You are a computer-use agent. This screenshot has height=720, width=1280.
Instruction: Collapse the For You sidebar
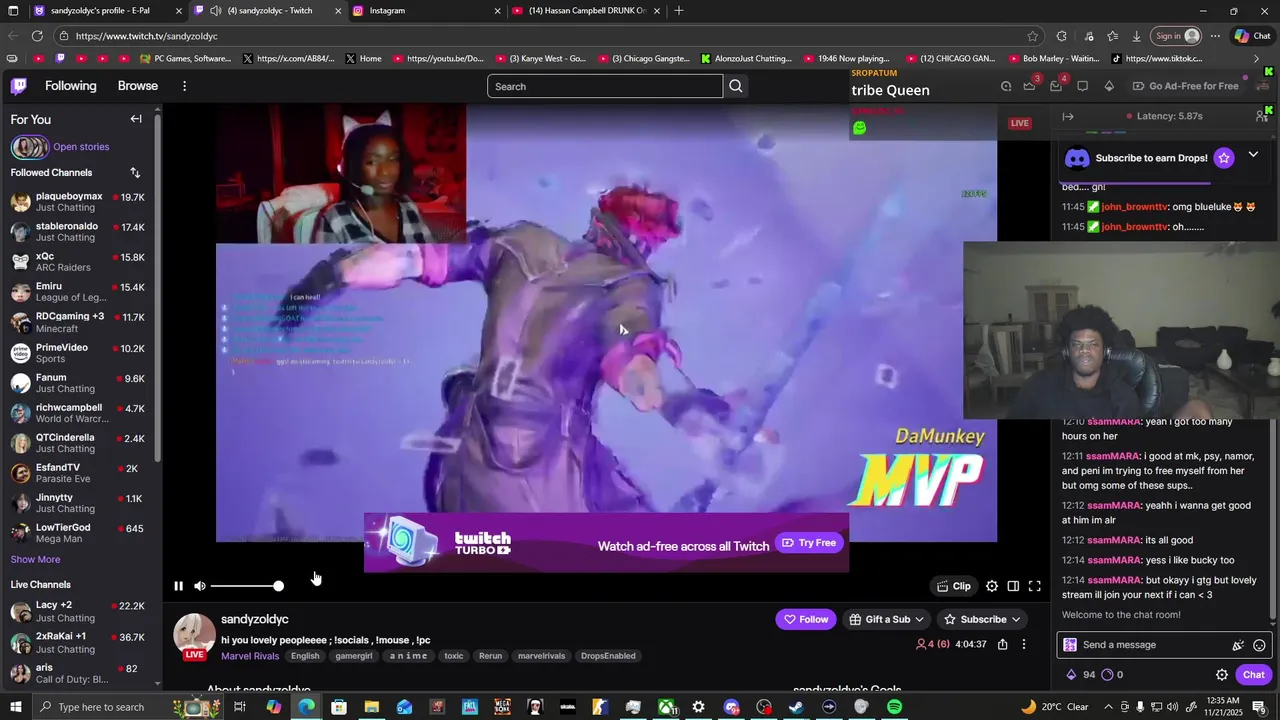coord(136,119)
